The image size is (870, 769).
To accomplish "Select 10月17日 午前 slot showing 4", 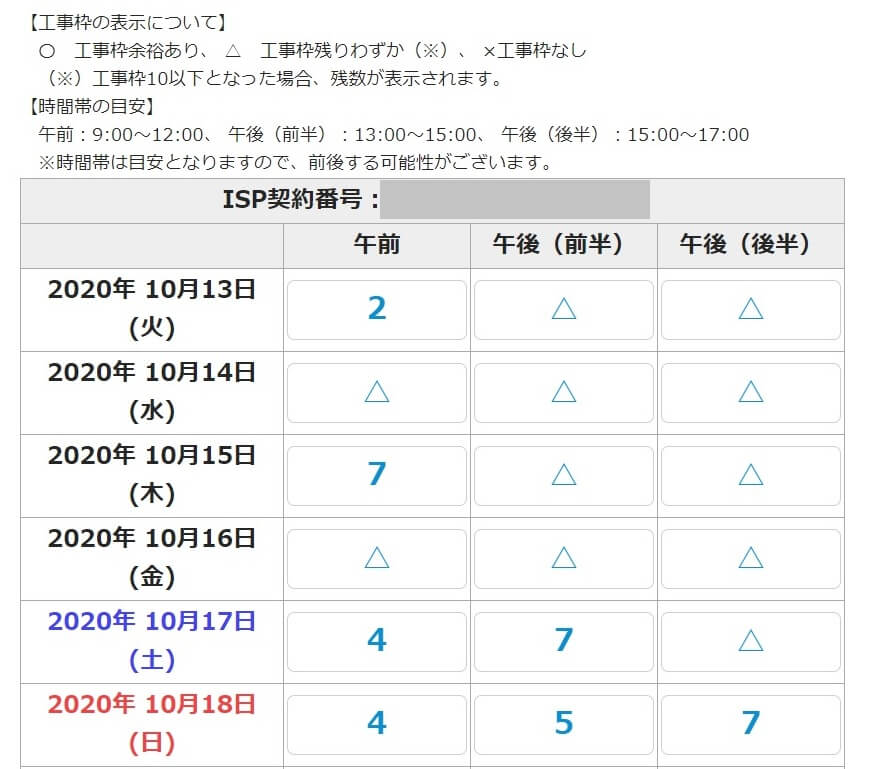I will pos(377,642).
